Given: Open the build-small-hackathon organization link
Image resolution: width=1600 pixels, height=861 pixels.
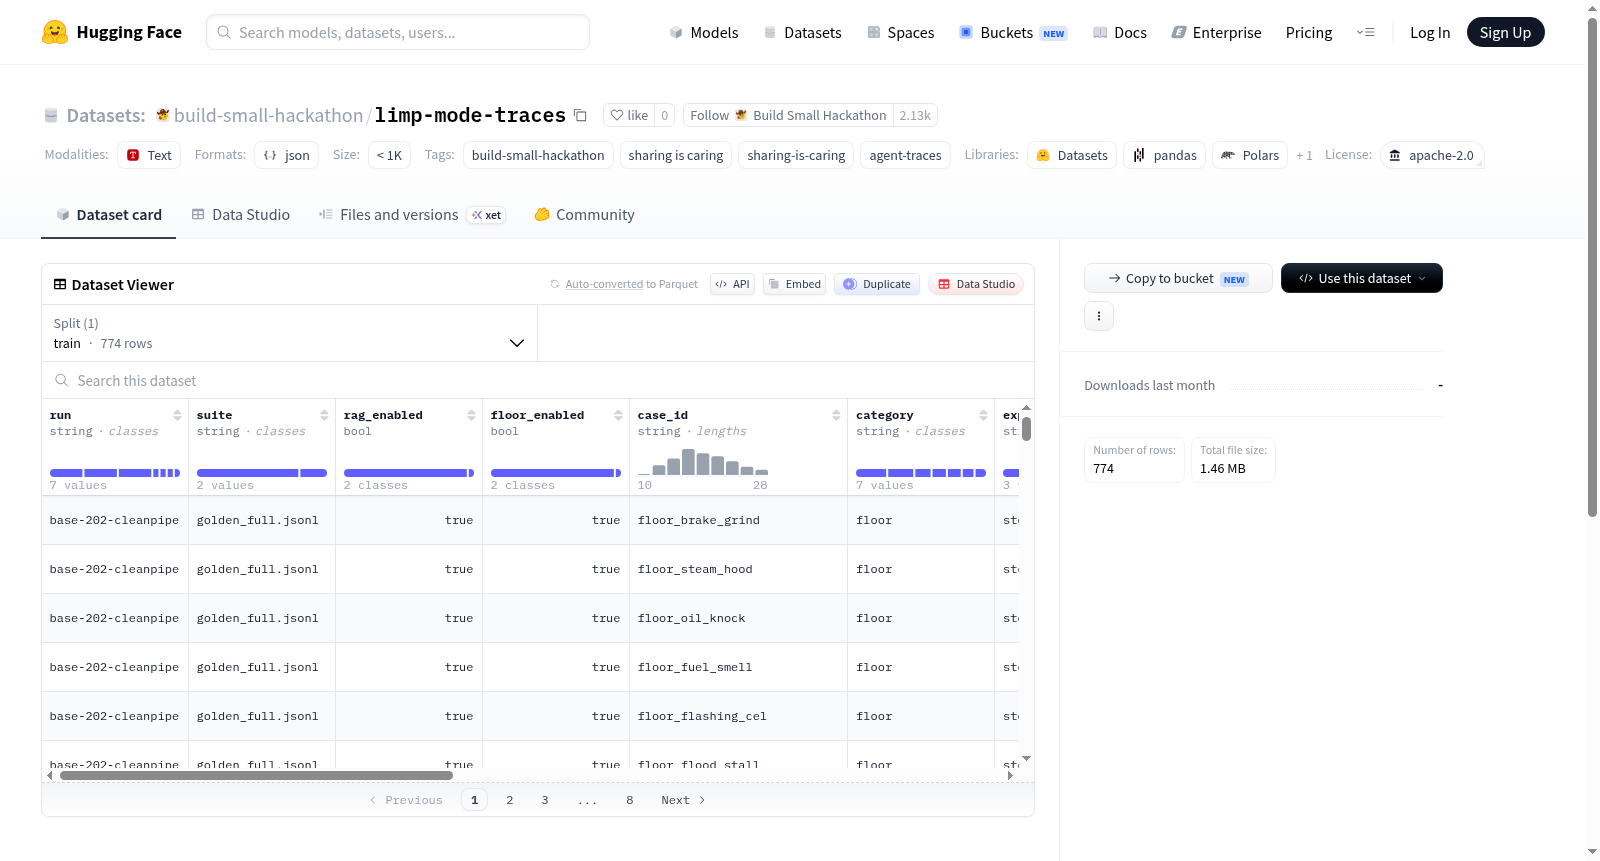Looking at the screenshot, I should [x=268, y=115].
